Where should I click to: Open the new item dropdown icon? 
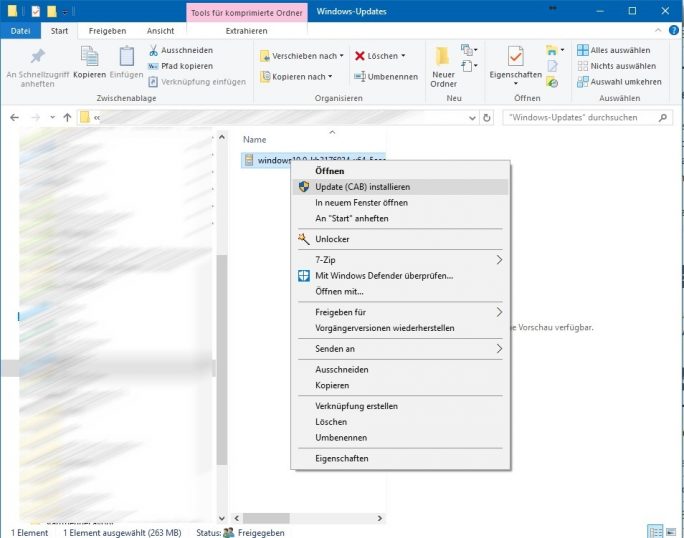pos(469,50)
